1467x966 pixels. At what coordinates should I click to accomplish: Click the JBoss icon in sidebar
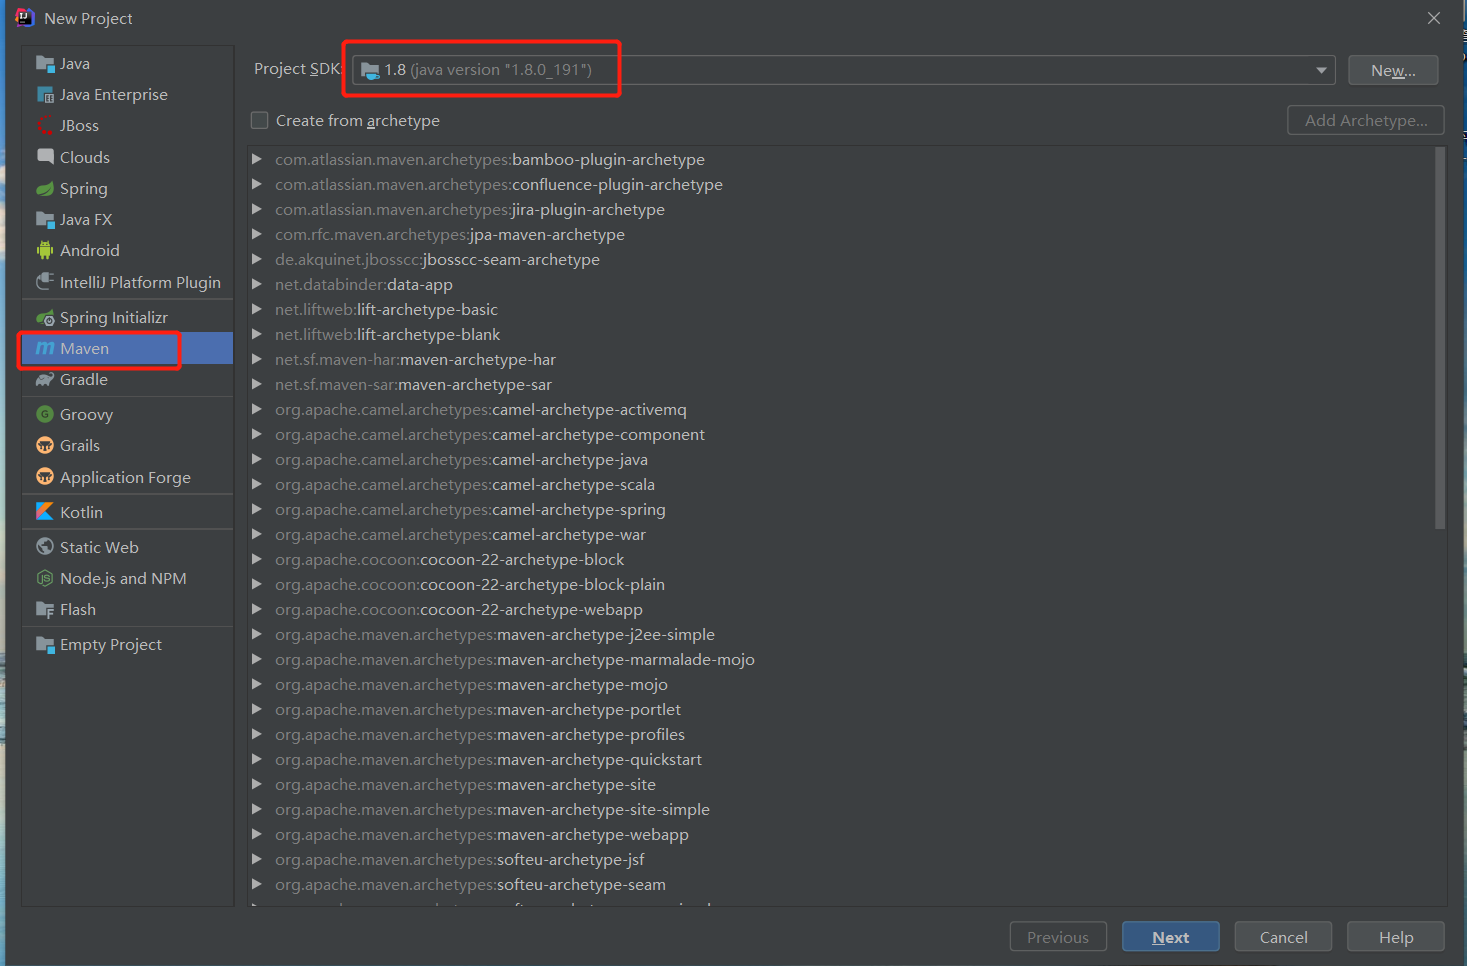pos(45,126)
